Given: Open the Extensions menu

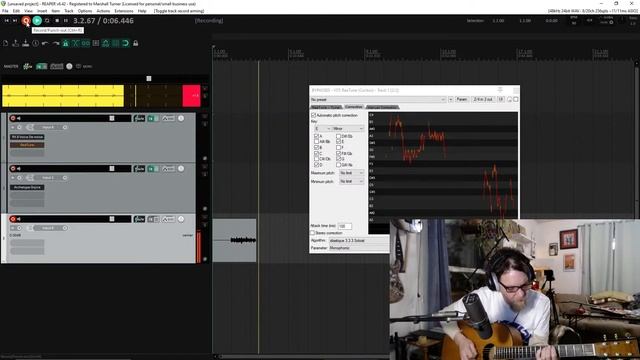Looking at the screenshot, I should coord(124,11).
